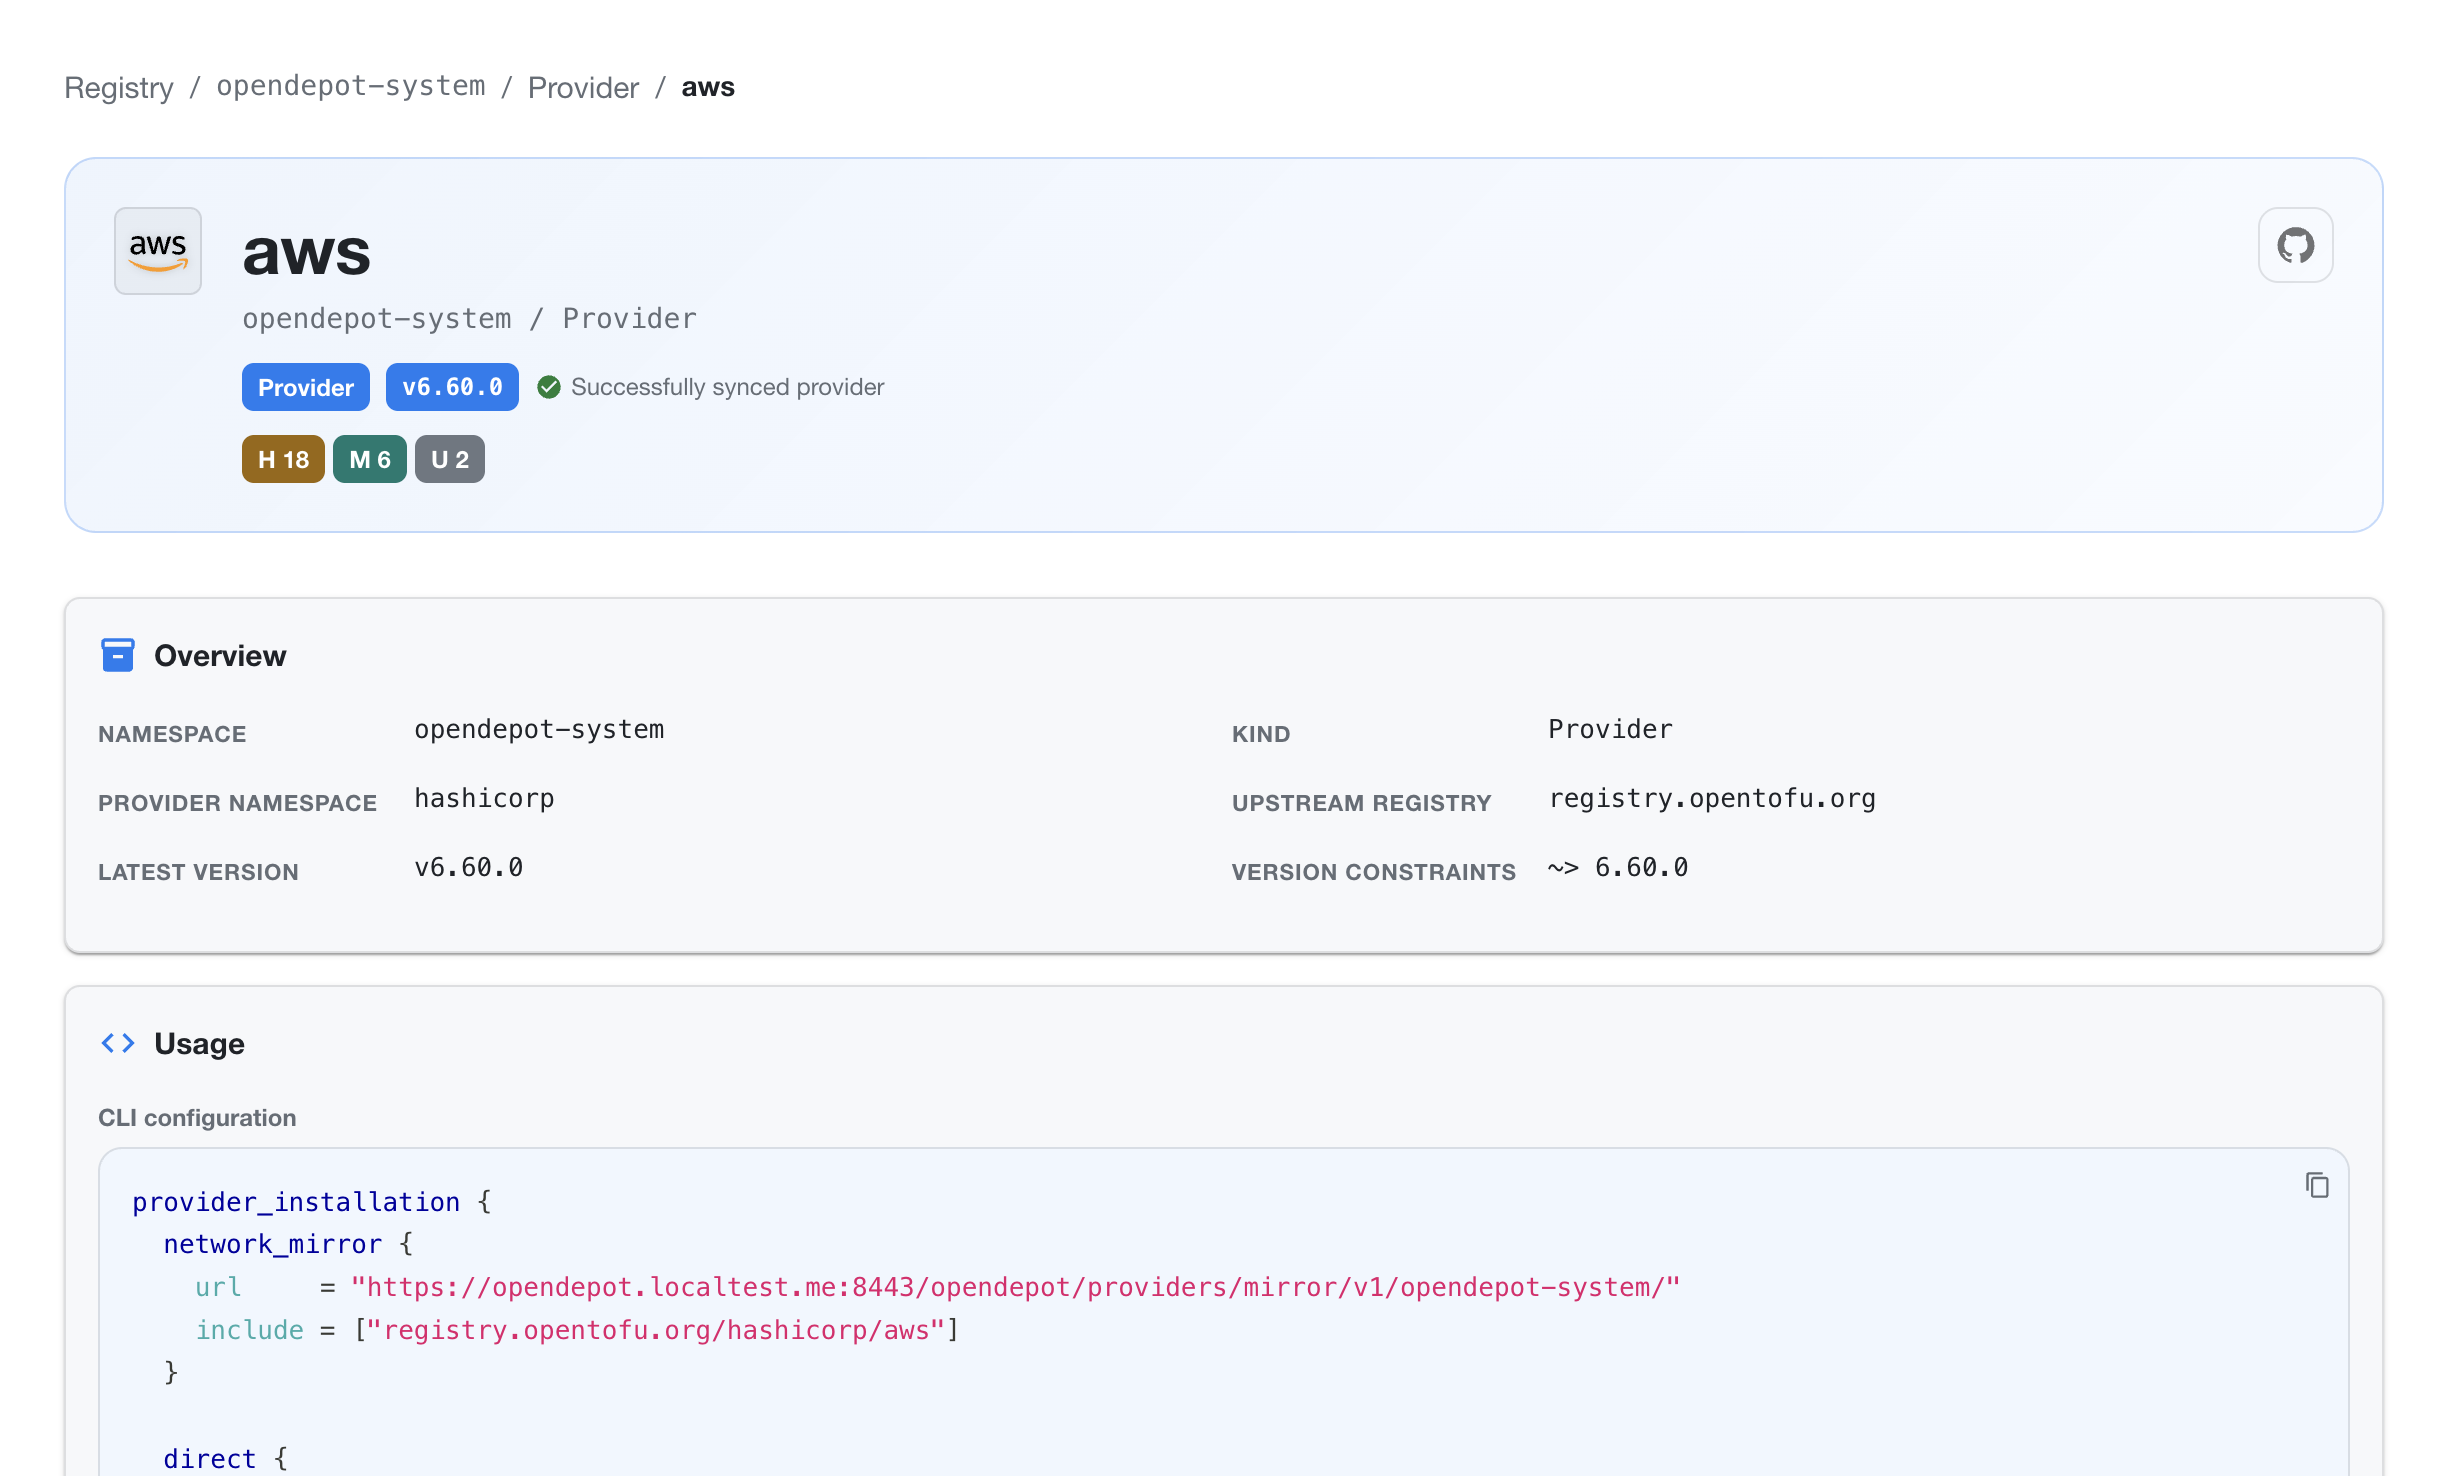Click the green synced checkmark icon
2448x1476 pixels.
[x=549, y=387]
